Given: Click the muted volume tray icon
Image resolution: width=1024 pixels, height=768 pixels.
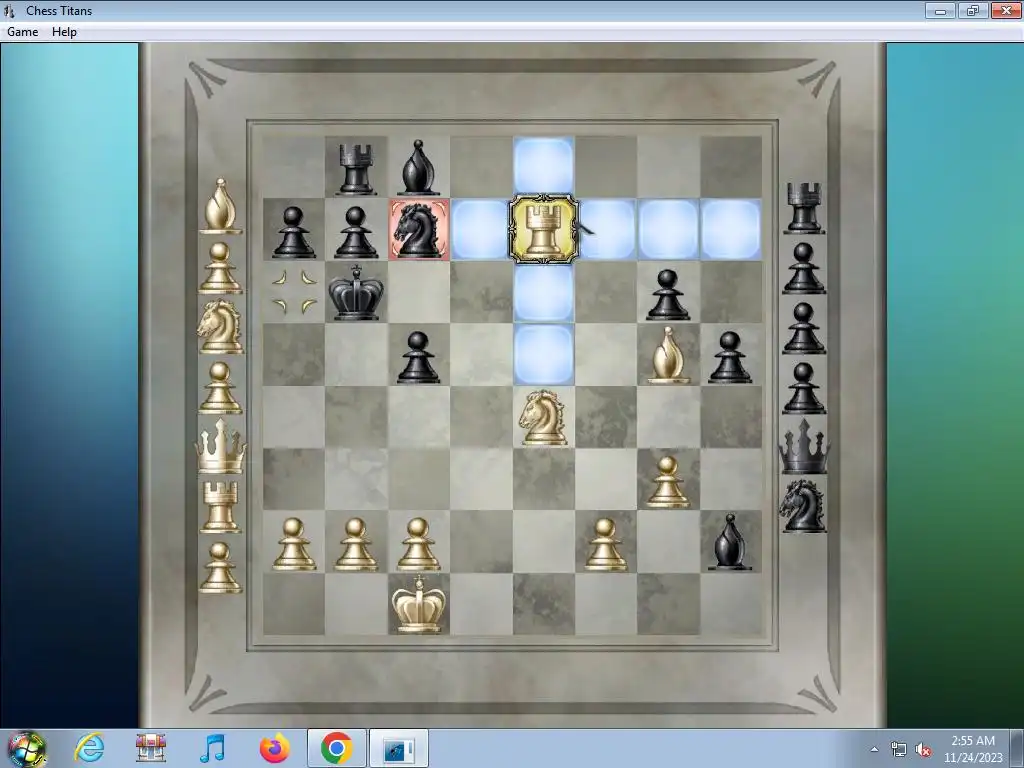Looking at the screenshot, I should (923, 749).
